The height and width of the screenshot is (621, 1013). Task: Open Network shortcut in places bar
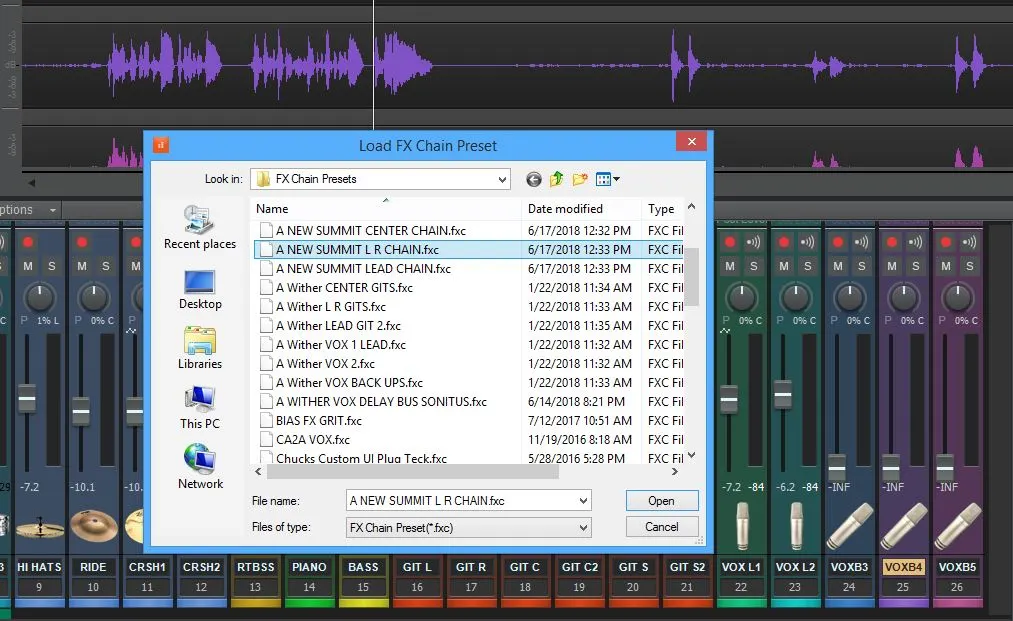point(200,468)
